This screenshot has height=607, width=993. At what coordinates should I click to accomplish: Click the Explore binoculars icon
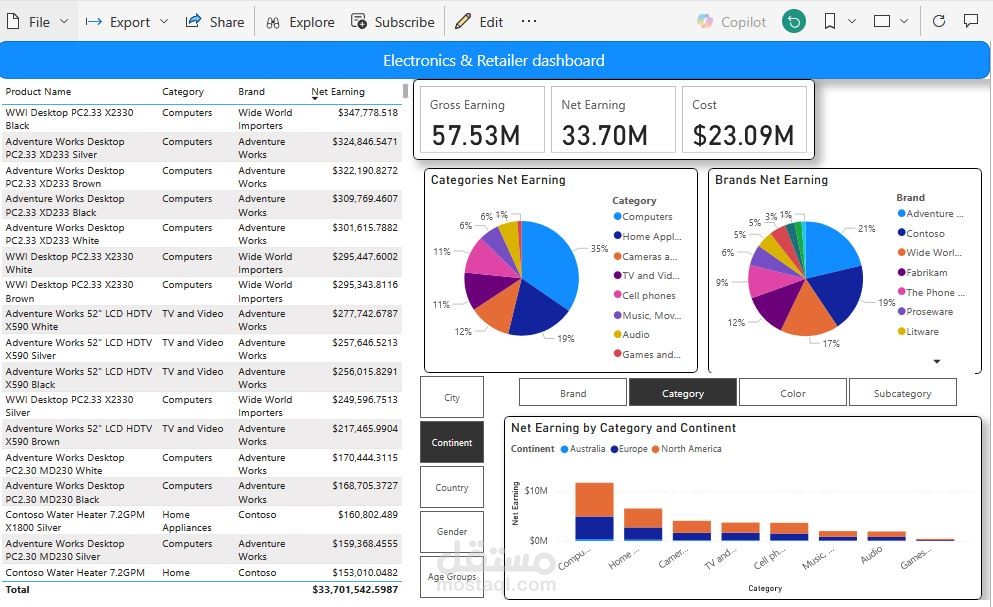point(273,22)
